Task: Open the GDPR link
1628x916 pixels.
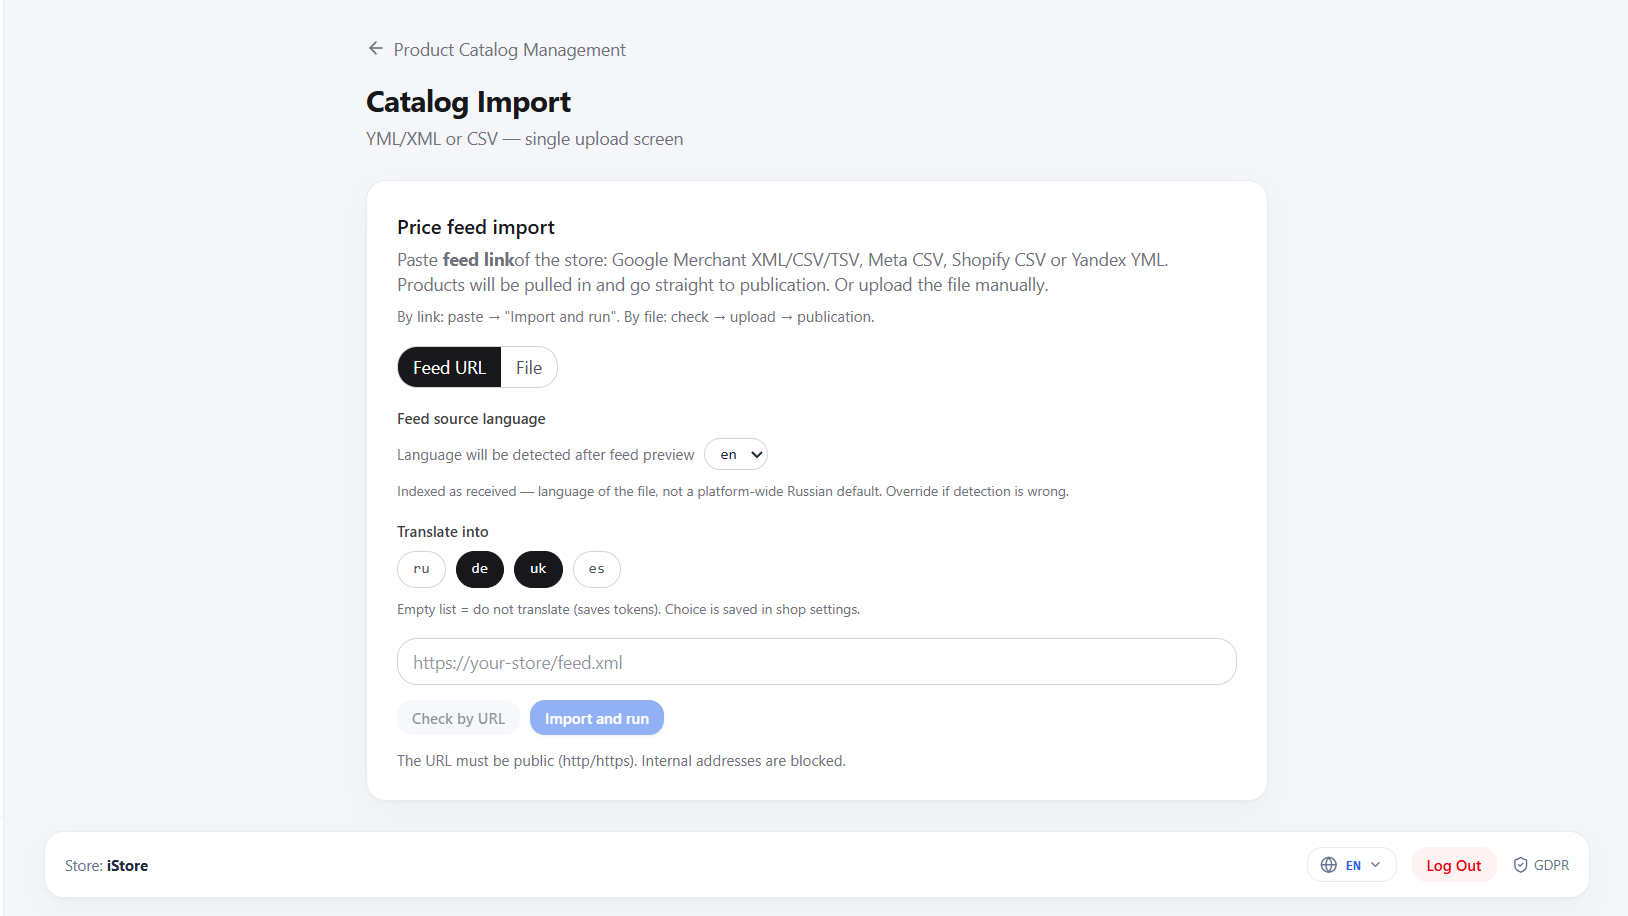Action: tap(1541, 865)
